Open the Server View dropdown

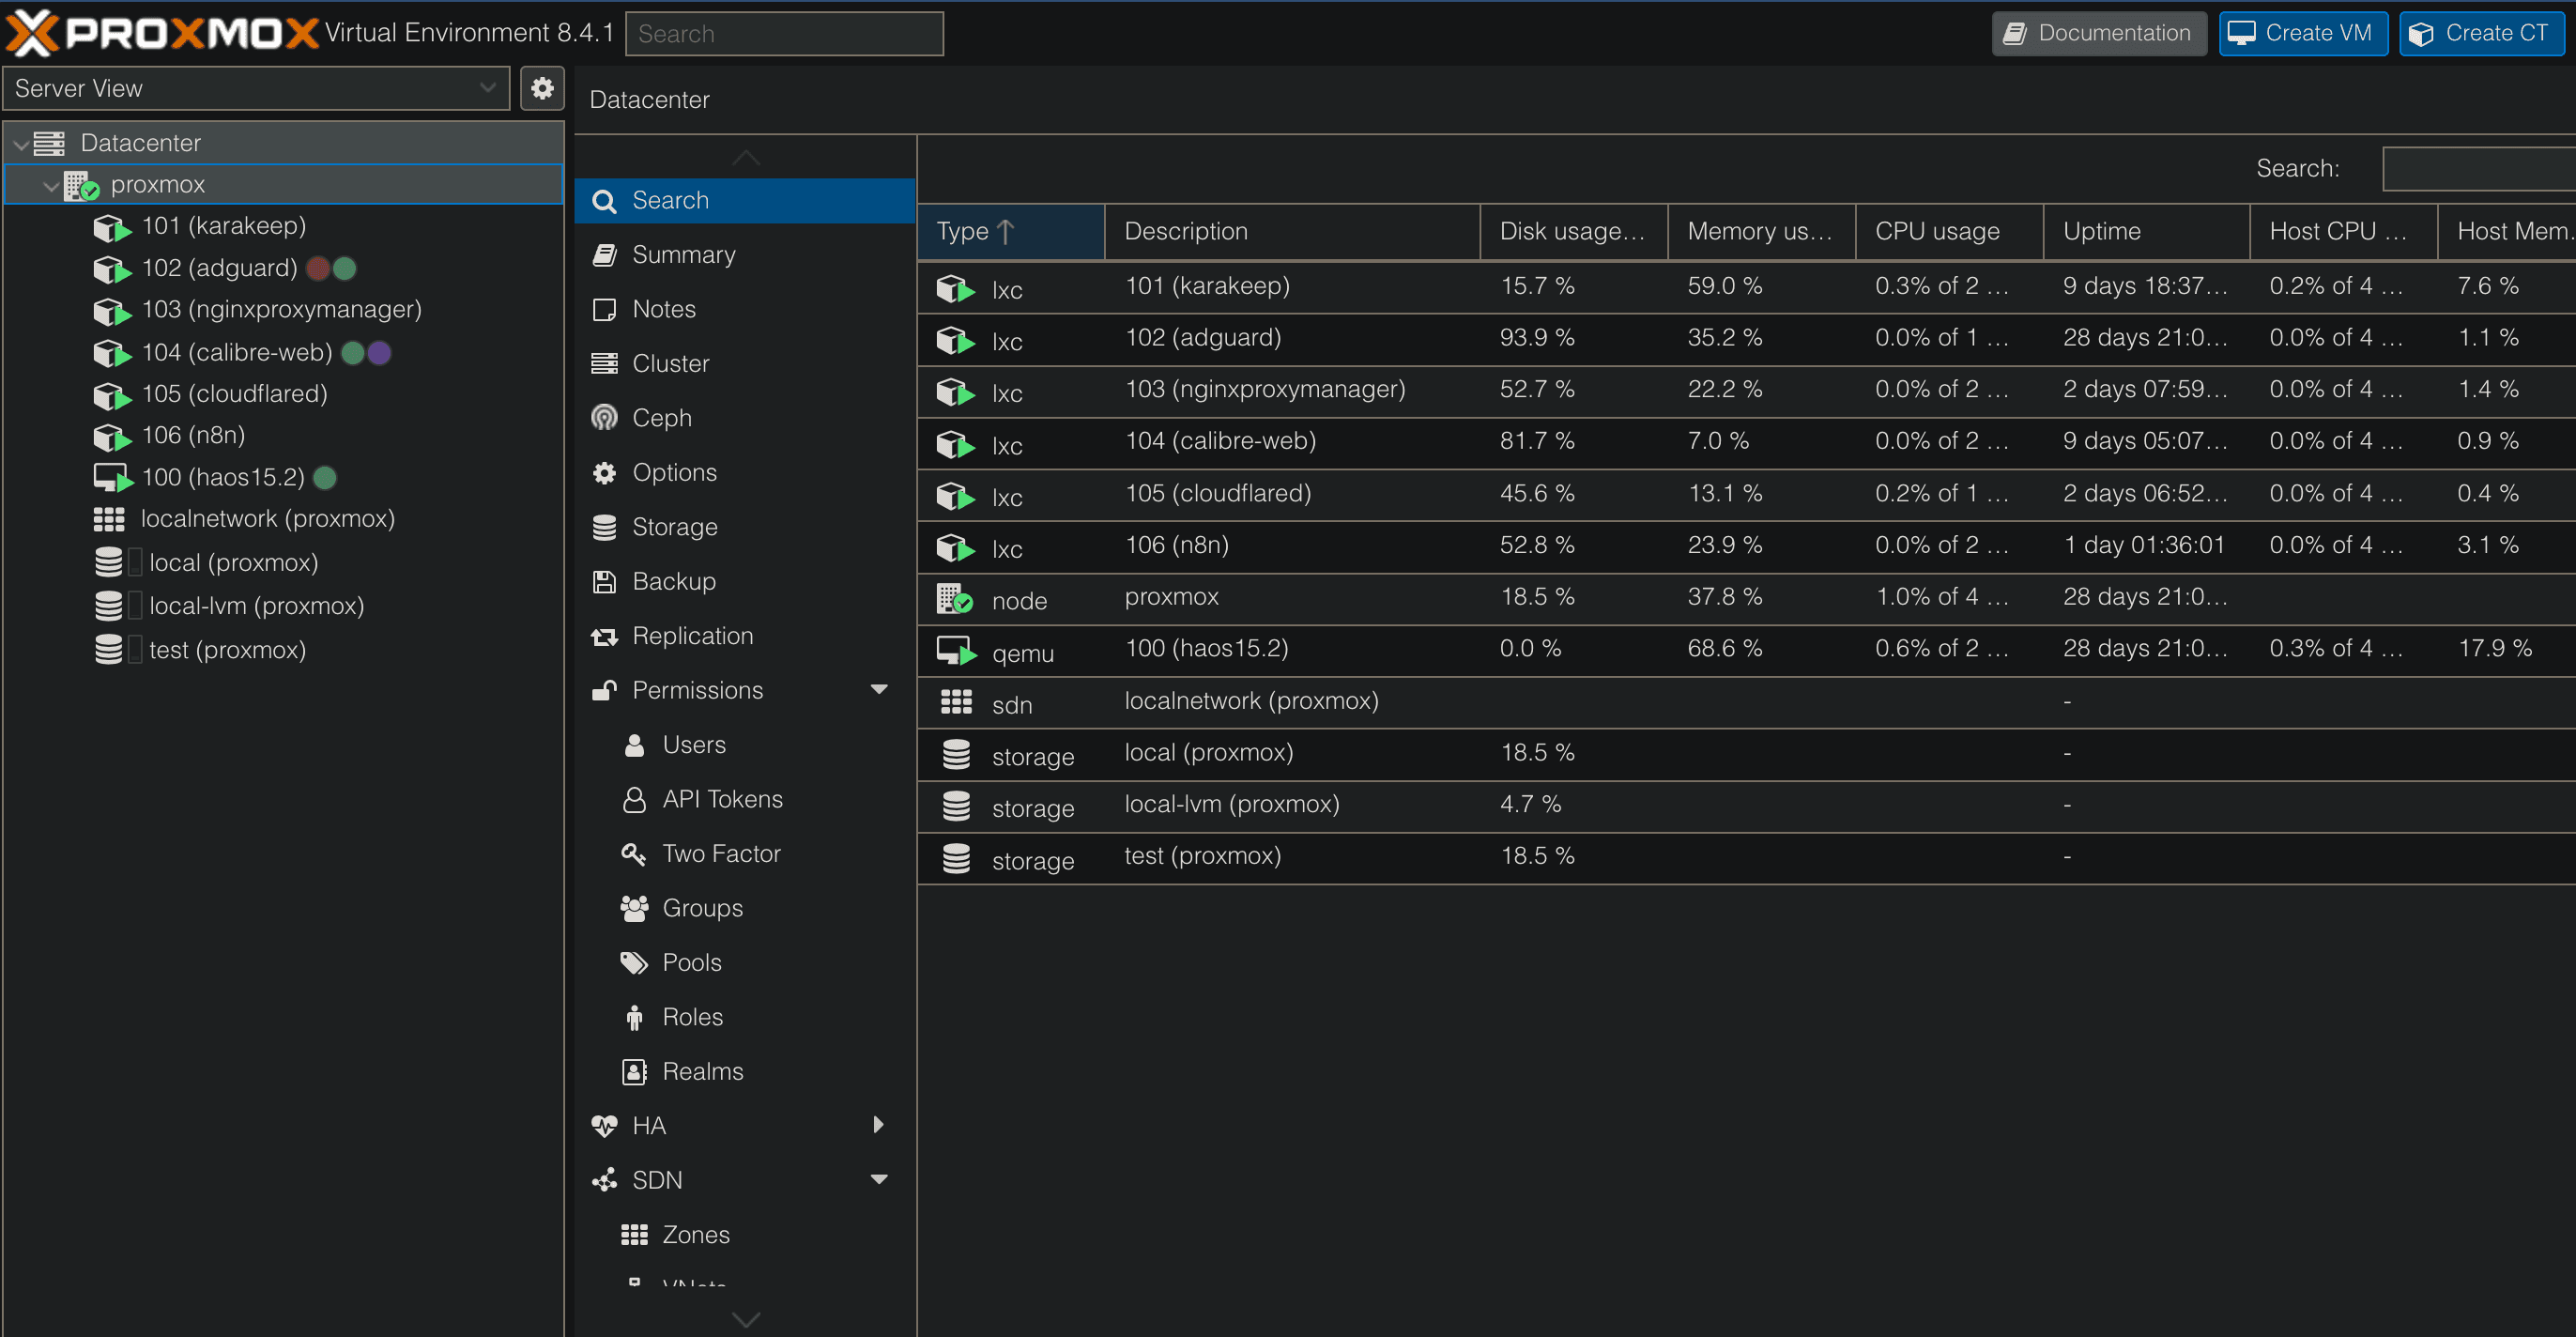pos(256,89)
